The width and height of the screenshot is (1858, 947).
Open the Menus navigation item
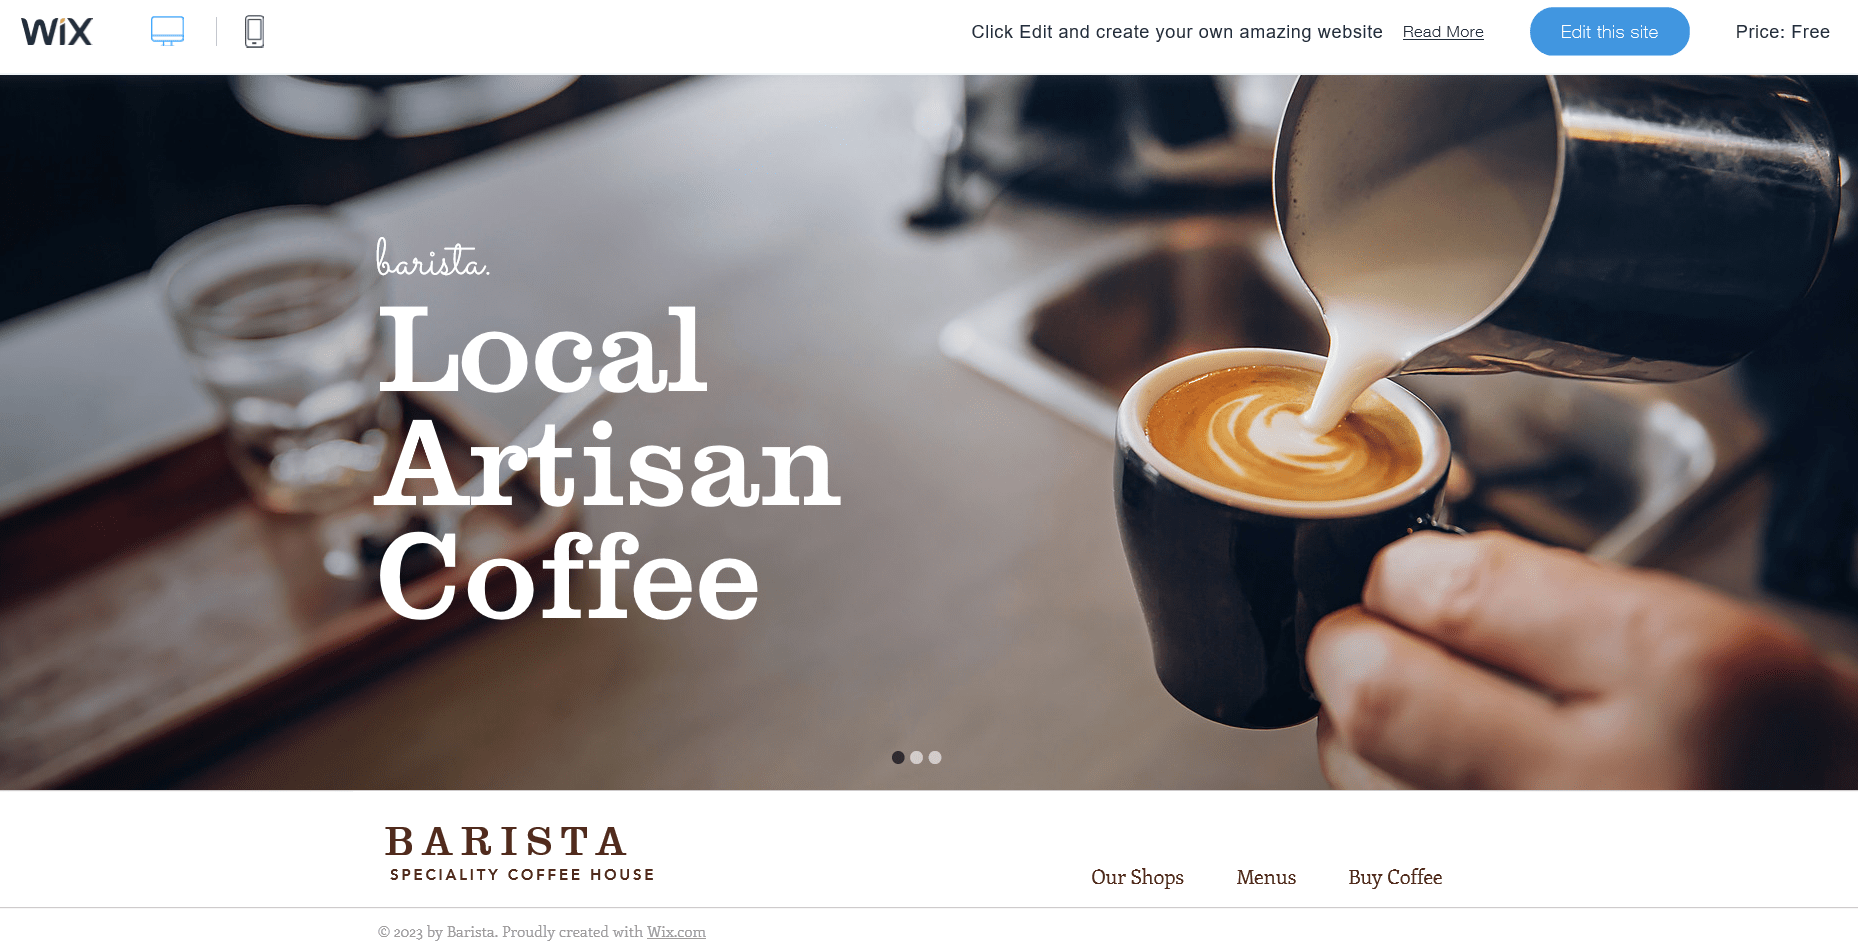[1266, 877]
